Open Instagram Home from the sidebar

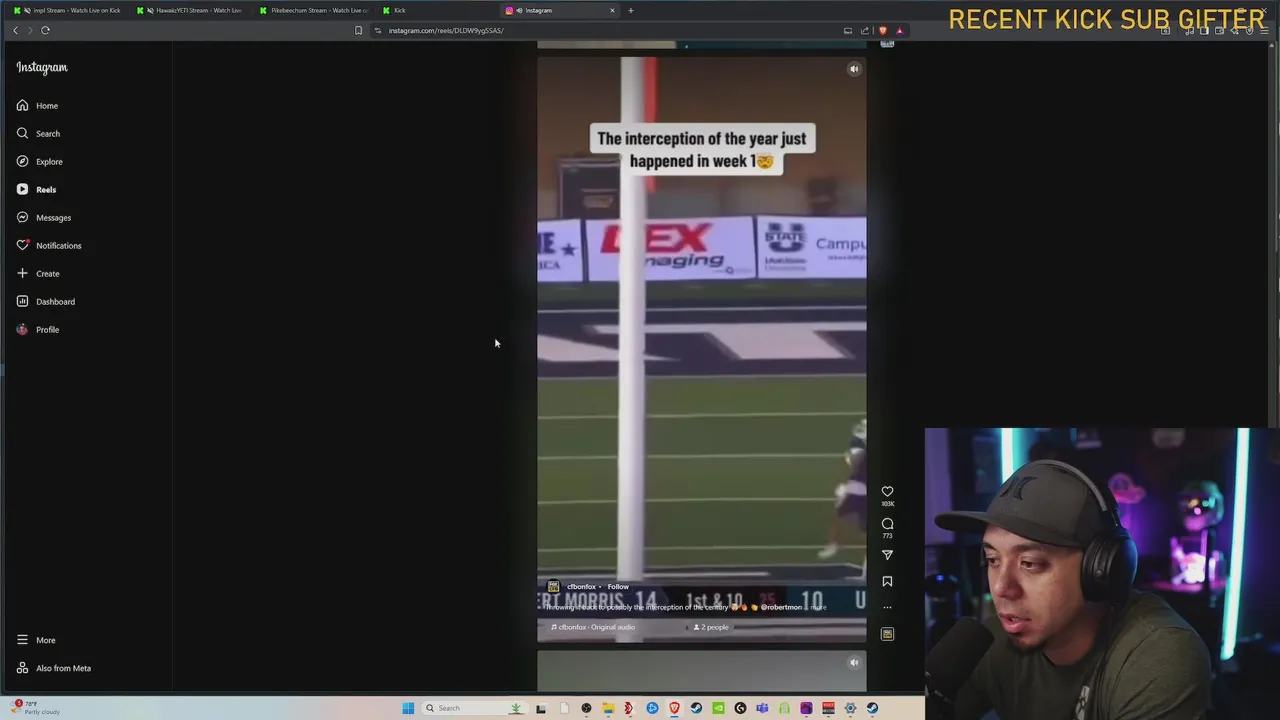(x=37, y=105)
